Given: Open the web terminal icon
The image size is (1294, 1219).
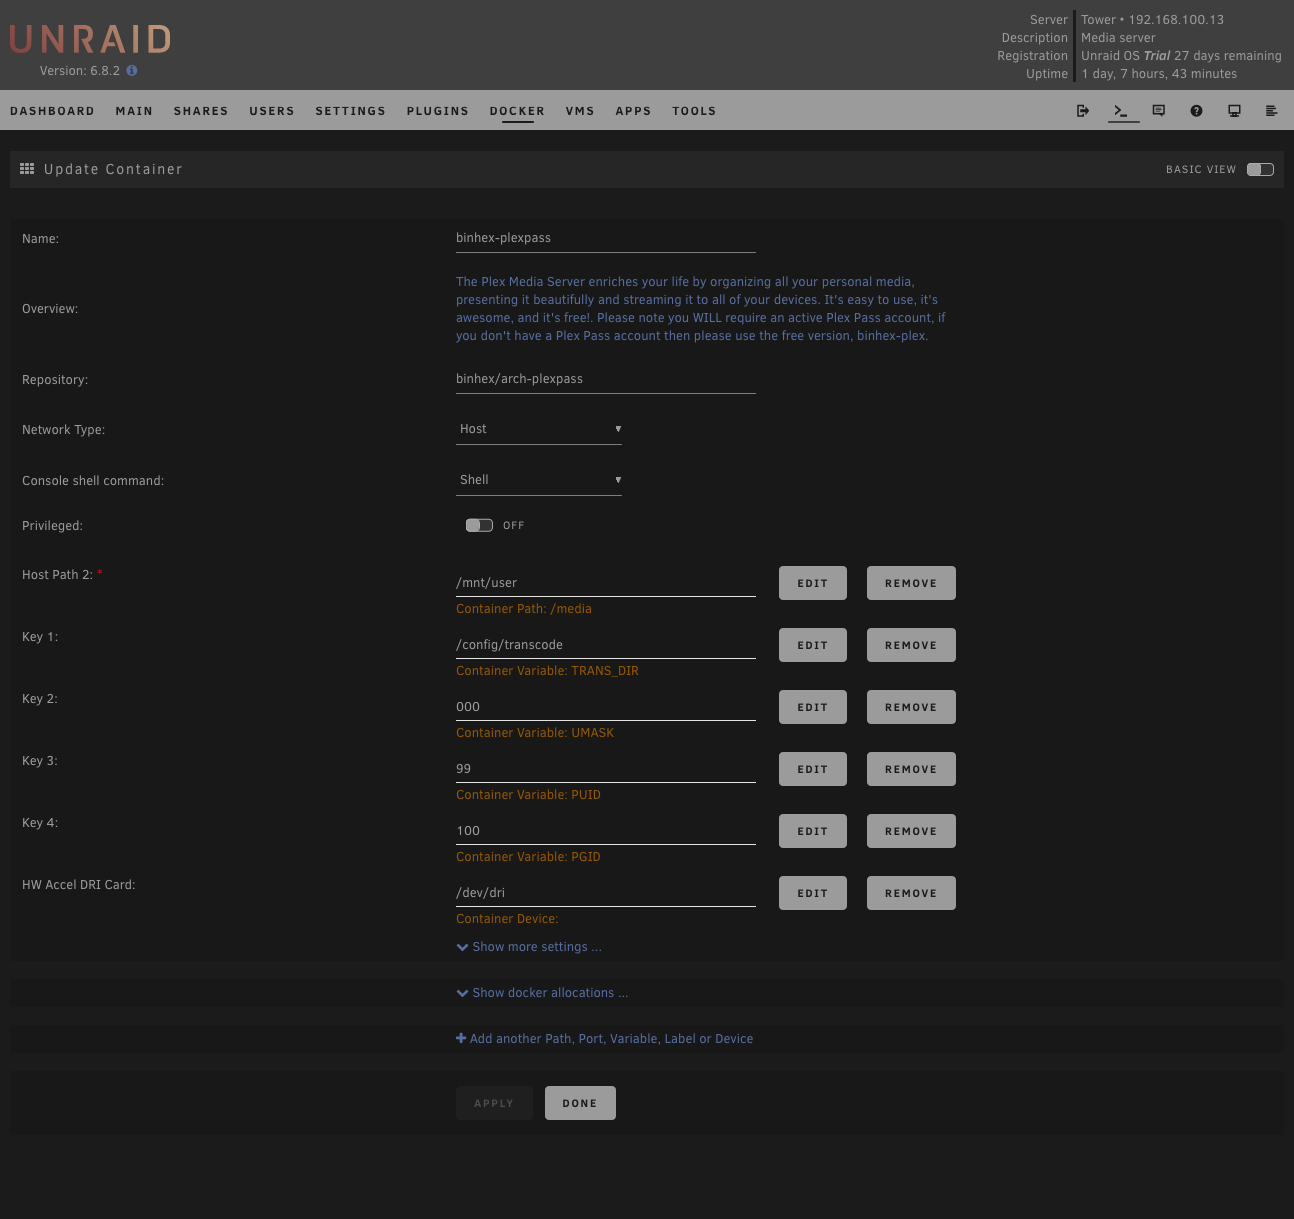Looking at the screenshot, I should (x=1122, y=110).
